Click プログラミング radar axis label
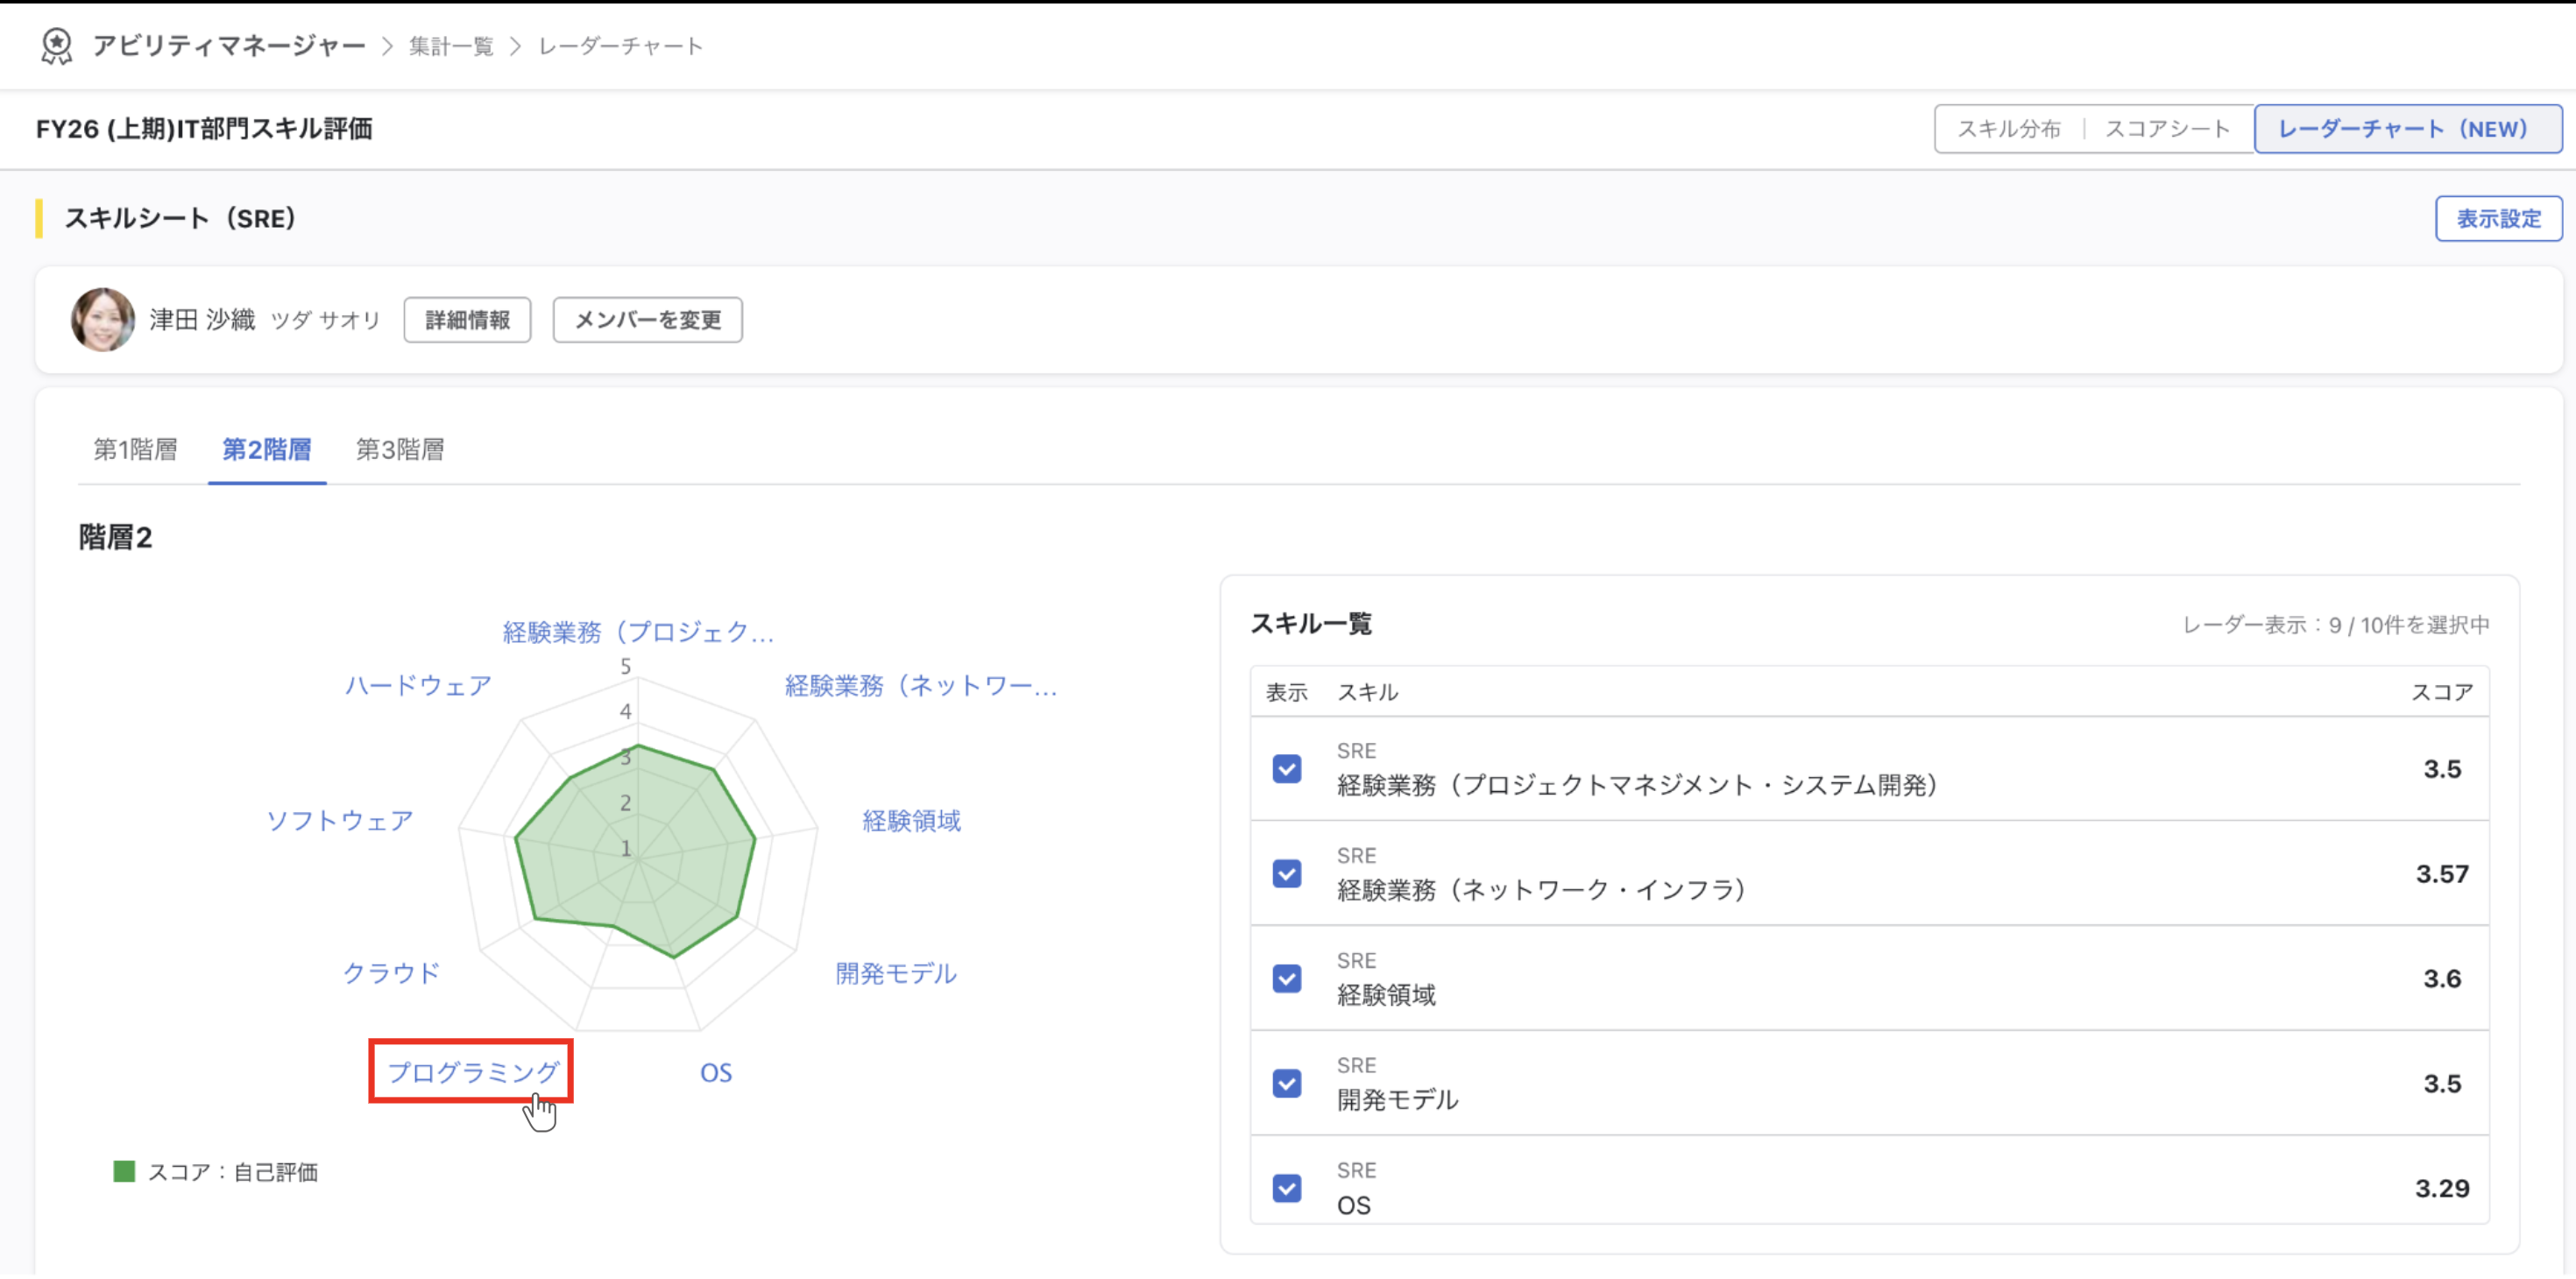 point(472,1073)
